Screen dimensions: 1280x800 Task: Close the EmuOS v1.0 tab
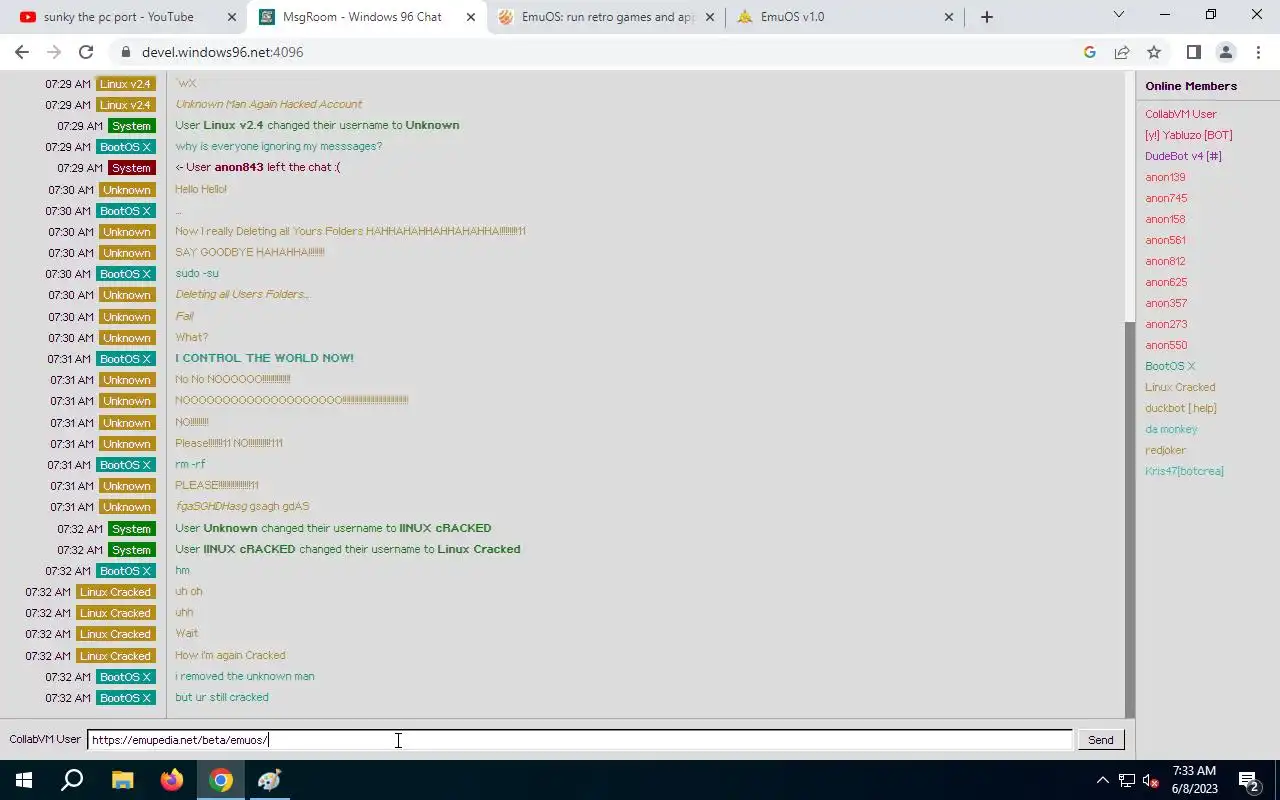[949, 17]
